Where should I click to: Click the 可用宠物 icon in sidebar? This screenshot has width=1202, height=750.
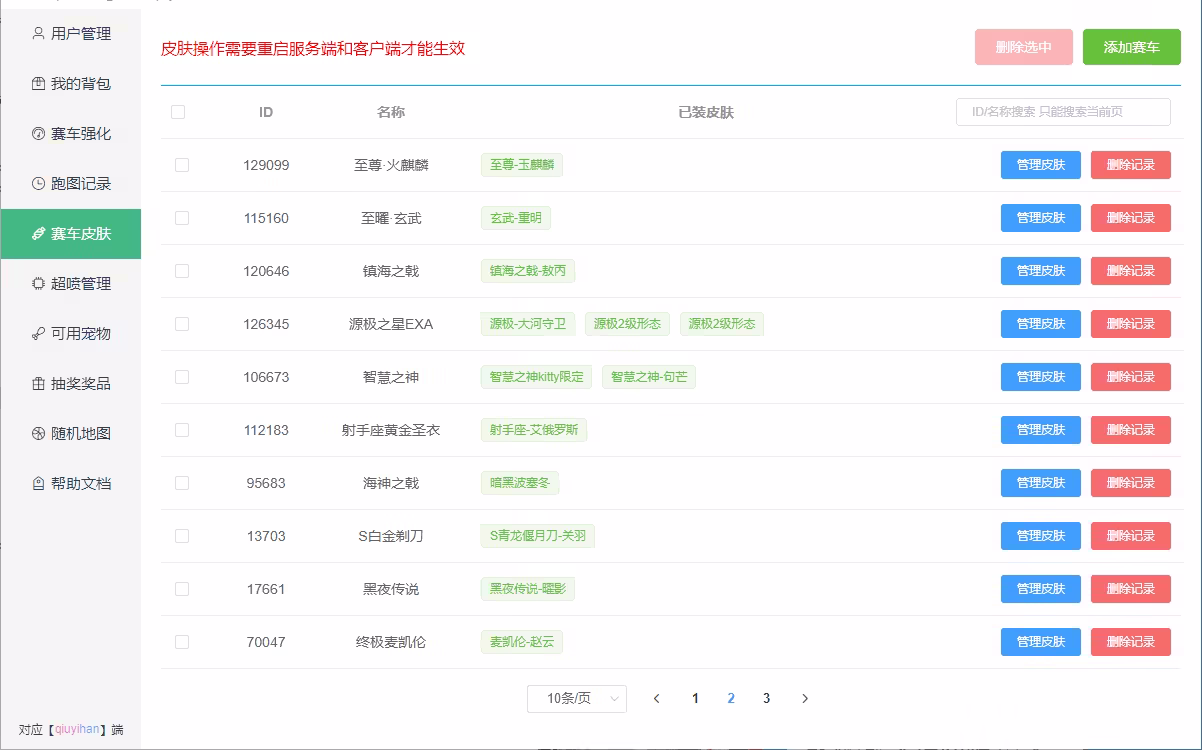(38, 334)
